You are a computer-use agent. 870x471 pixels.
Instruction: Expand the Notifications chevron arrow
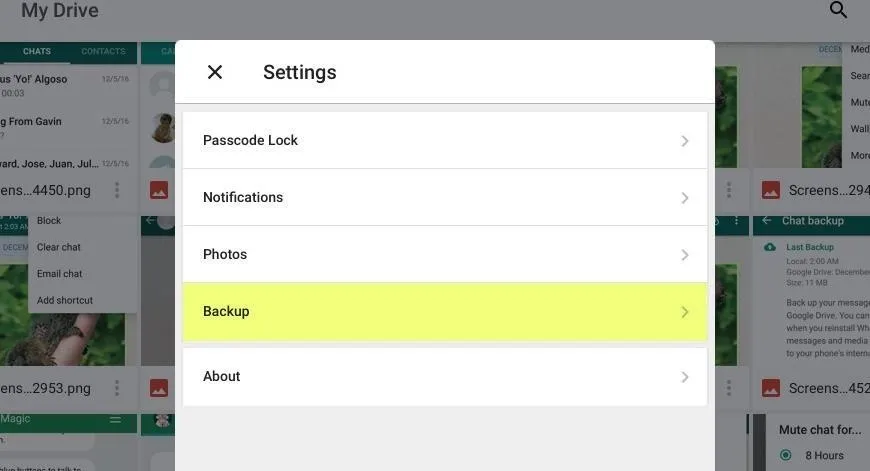[685, 198]
